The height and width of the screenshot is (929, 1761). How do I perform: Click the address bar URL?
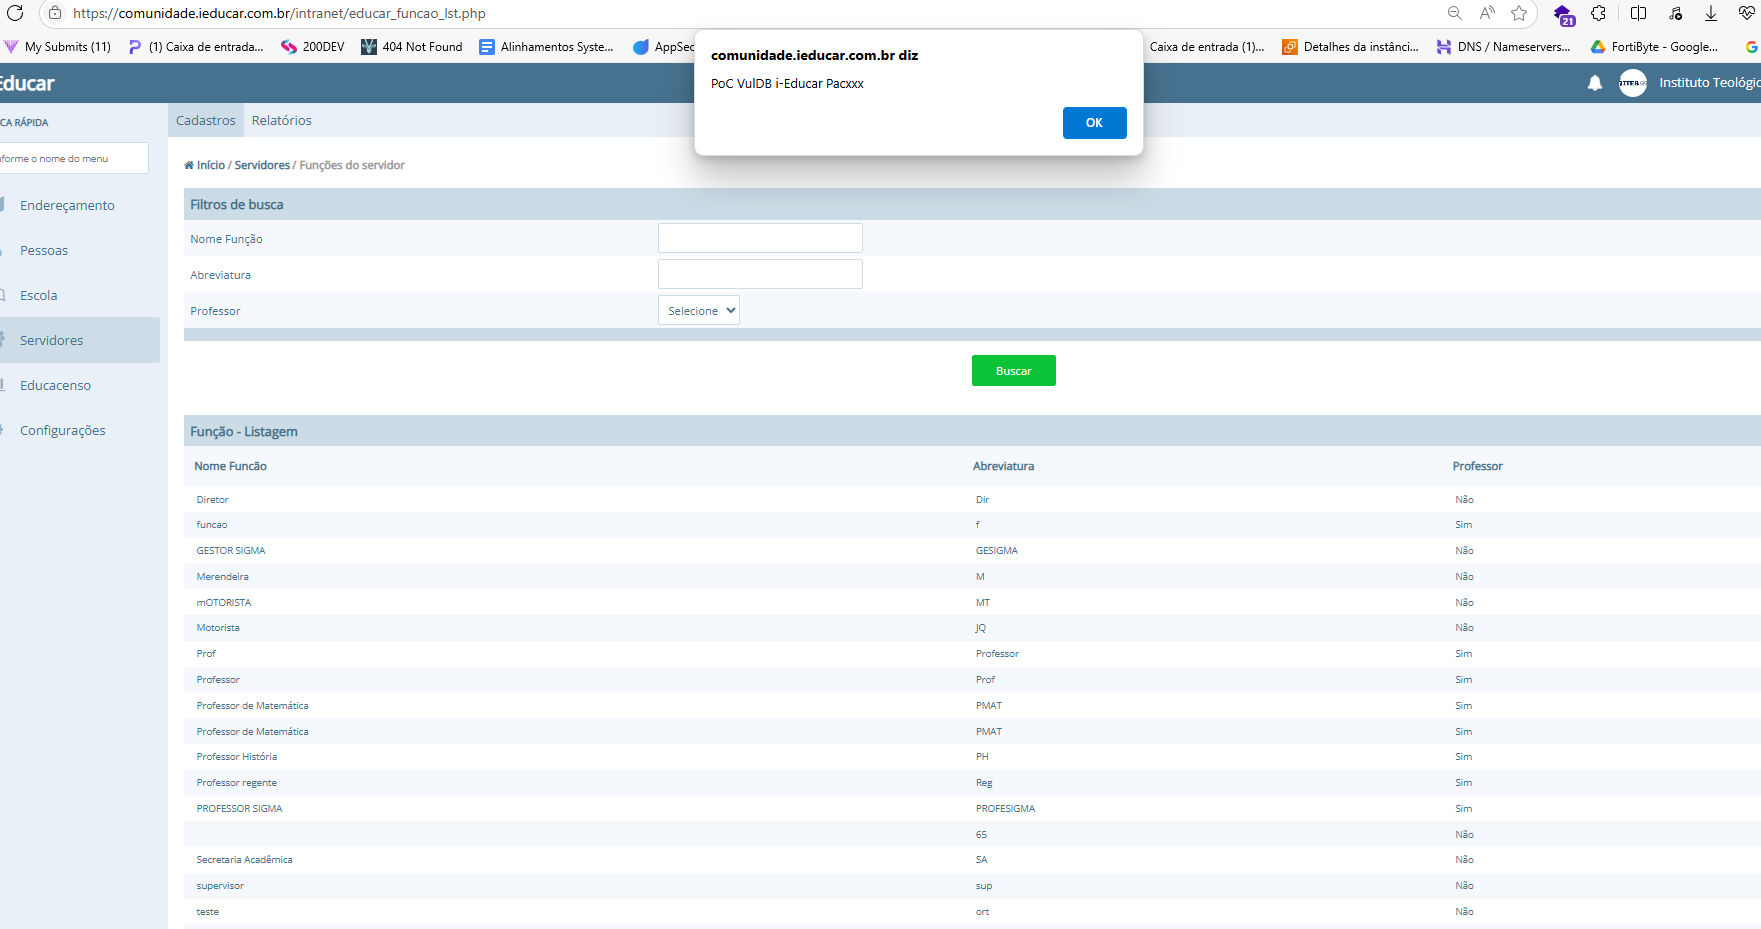coord(279,13)
